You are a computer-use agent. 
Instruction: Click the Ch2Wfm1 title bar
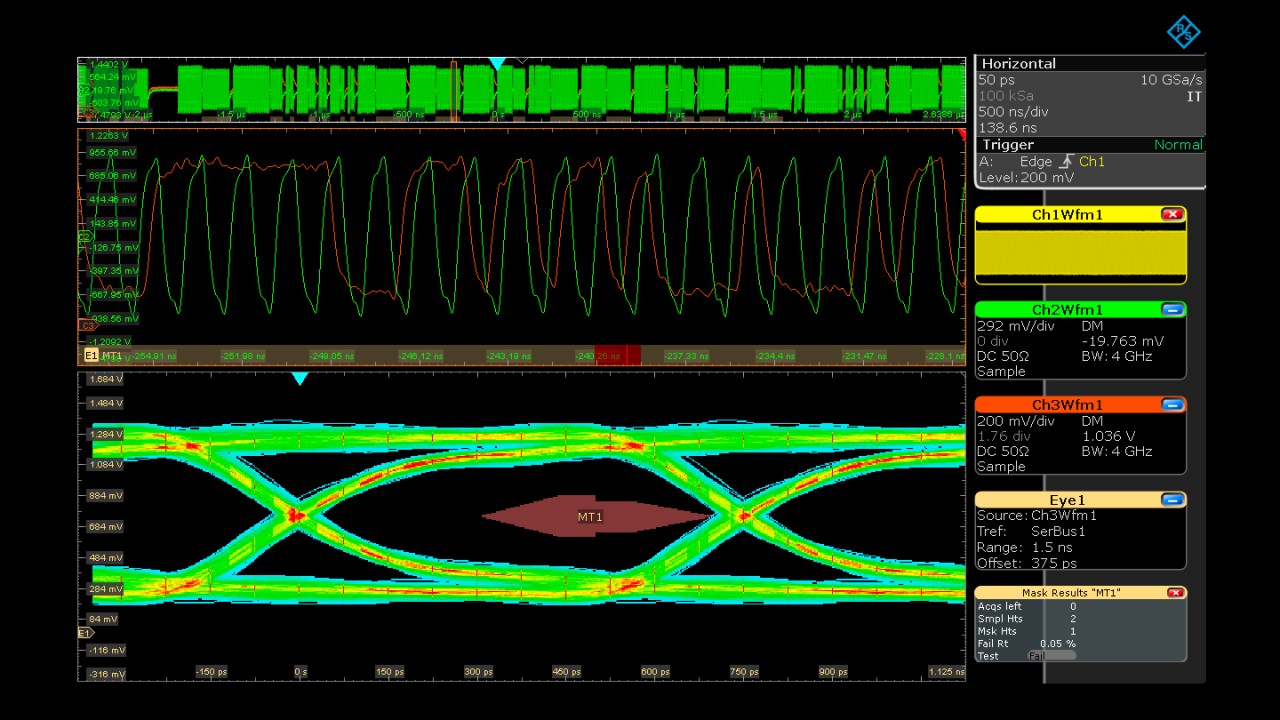(1067, 310)
